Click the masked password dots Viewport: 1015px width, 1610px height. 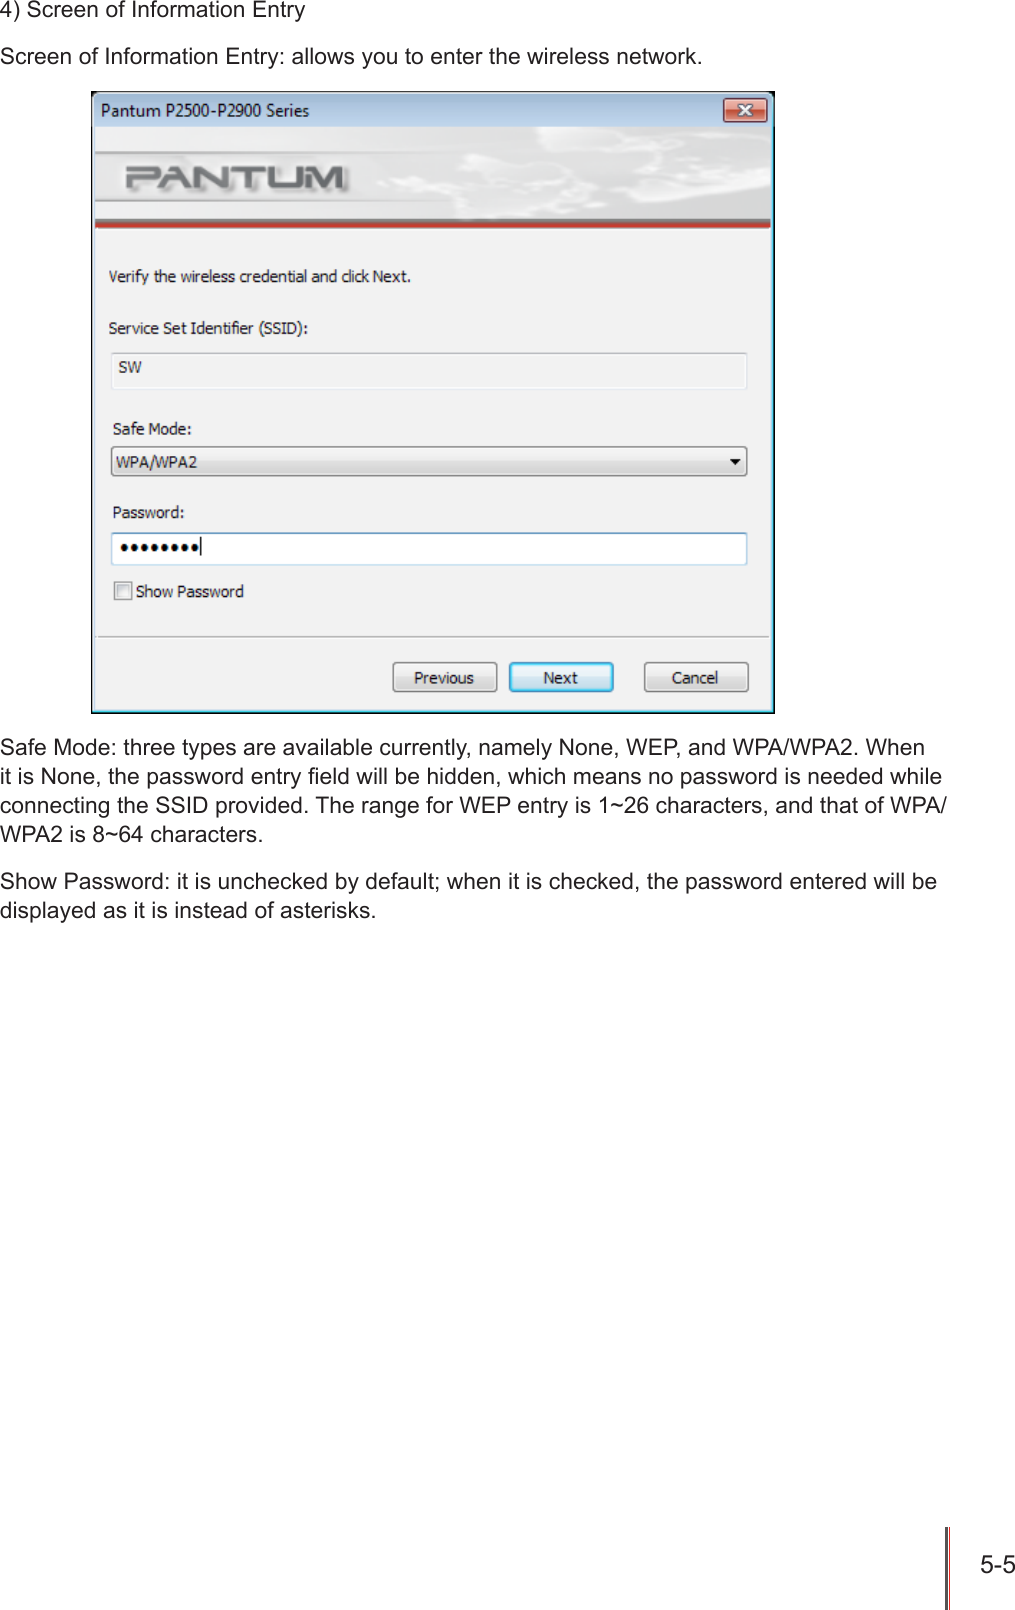159,547
